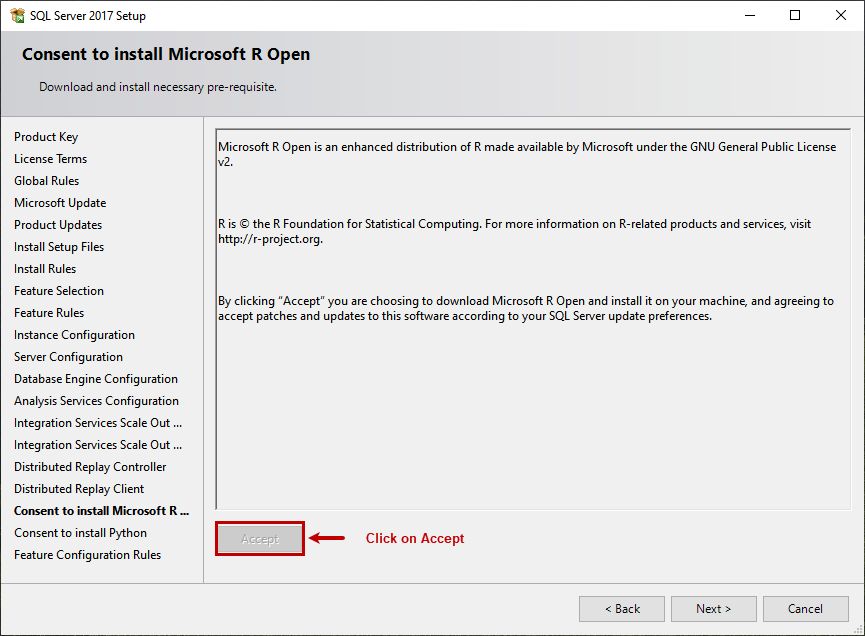Image resolution: width=865 pixels, height=636 pixels.
Task: Select the Product Key step
Action: [46, 137]
